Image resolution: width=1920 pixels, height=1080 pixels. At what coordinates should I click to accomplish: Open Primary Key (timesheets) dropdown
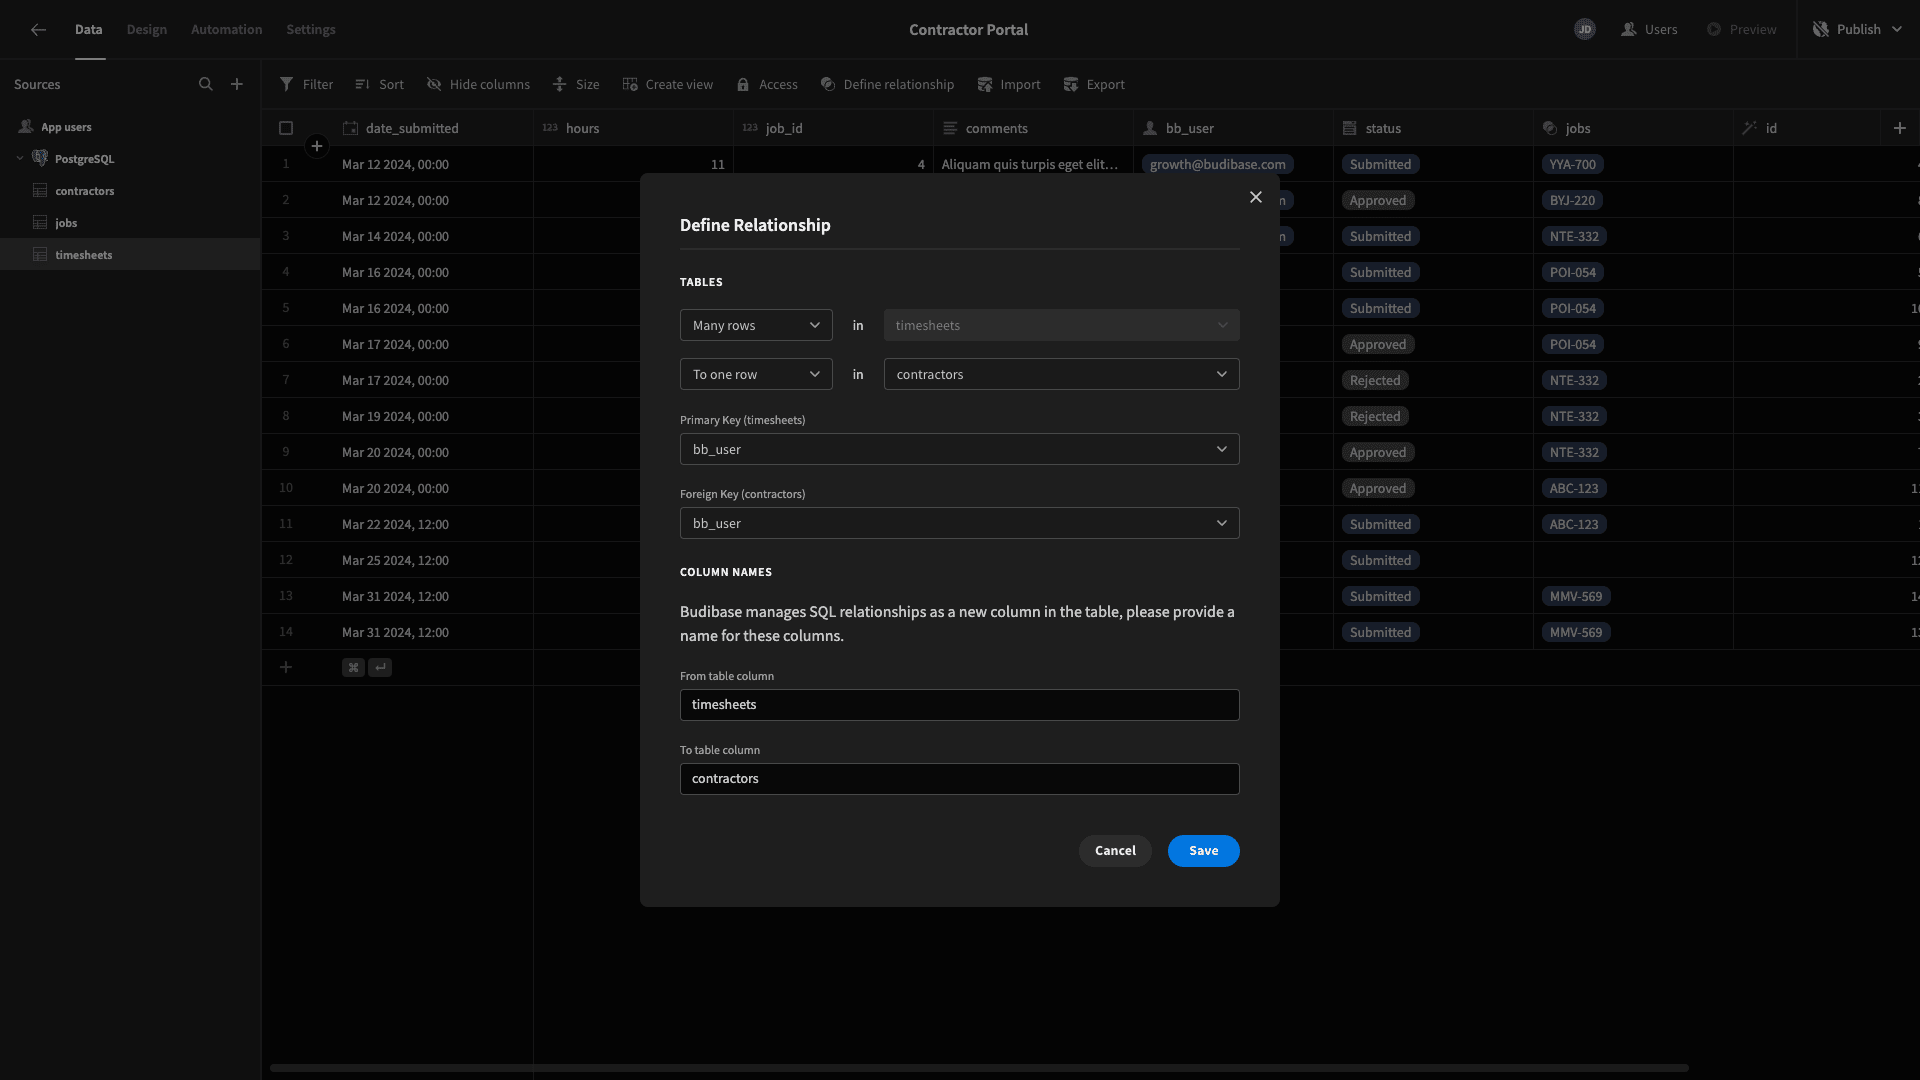pyautogui.click(x=960, y=449)
